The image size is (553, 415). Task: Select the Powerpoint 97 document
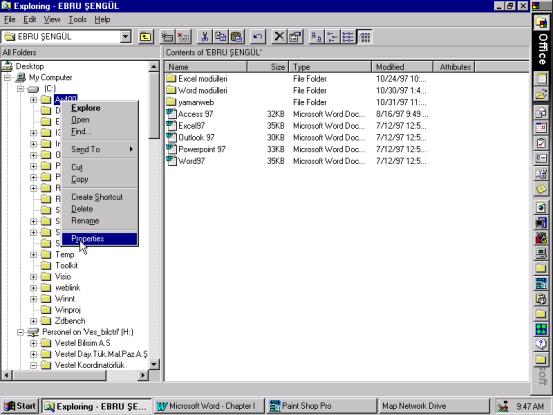196,149
